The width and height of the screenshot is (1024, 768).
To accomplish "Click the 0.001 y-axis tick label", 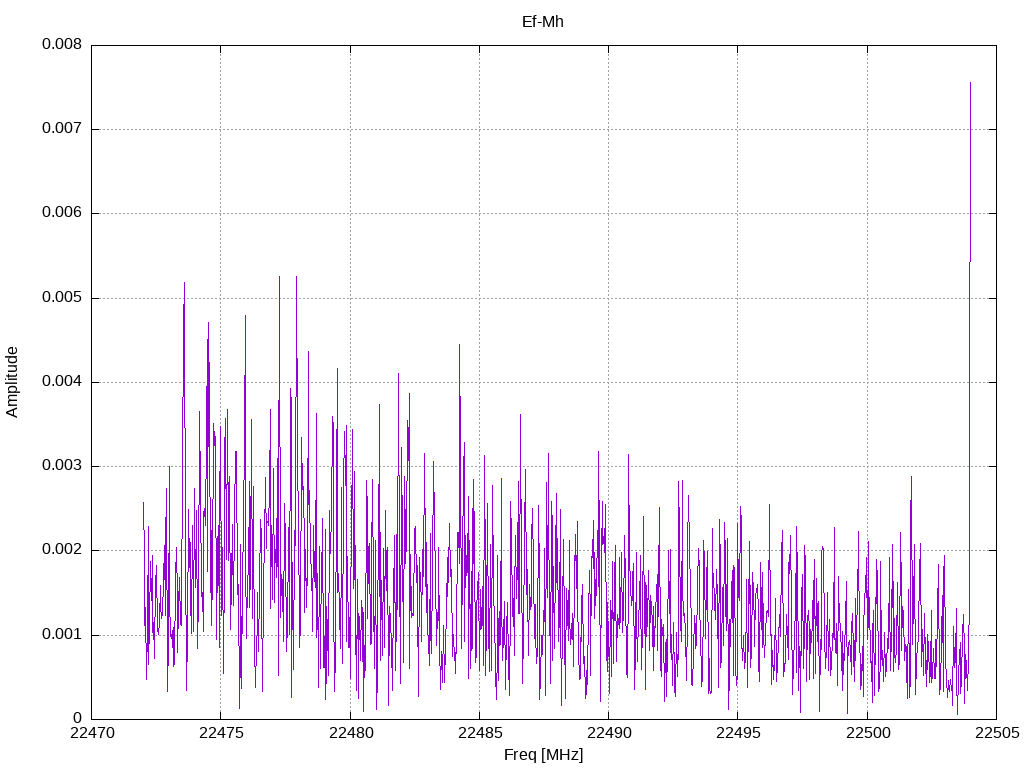I will coord(61,635).
